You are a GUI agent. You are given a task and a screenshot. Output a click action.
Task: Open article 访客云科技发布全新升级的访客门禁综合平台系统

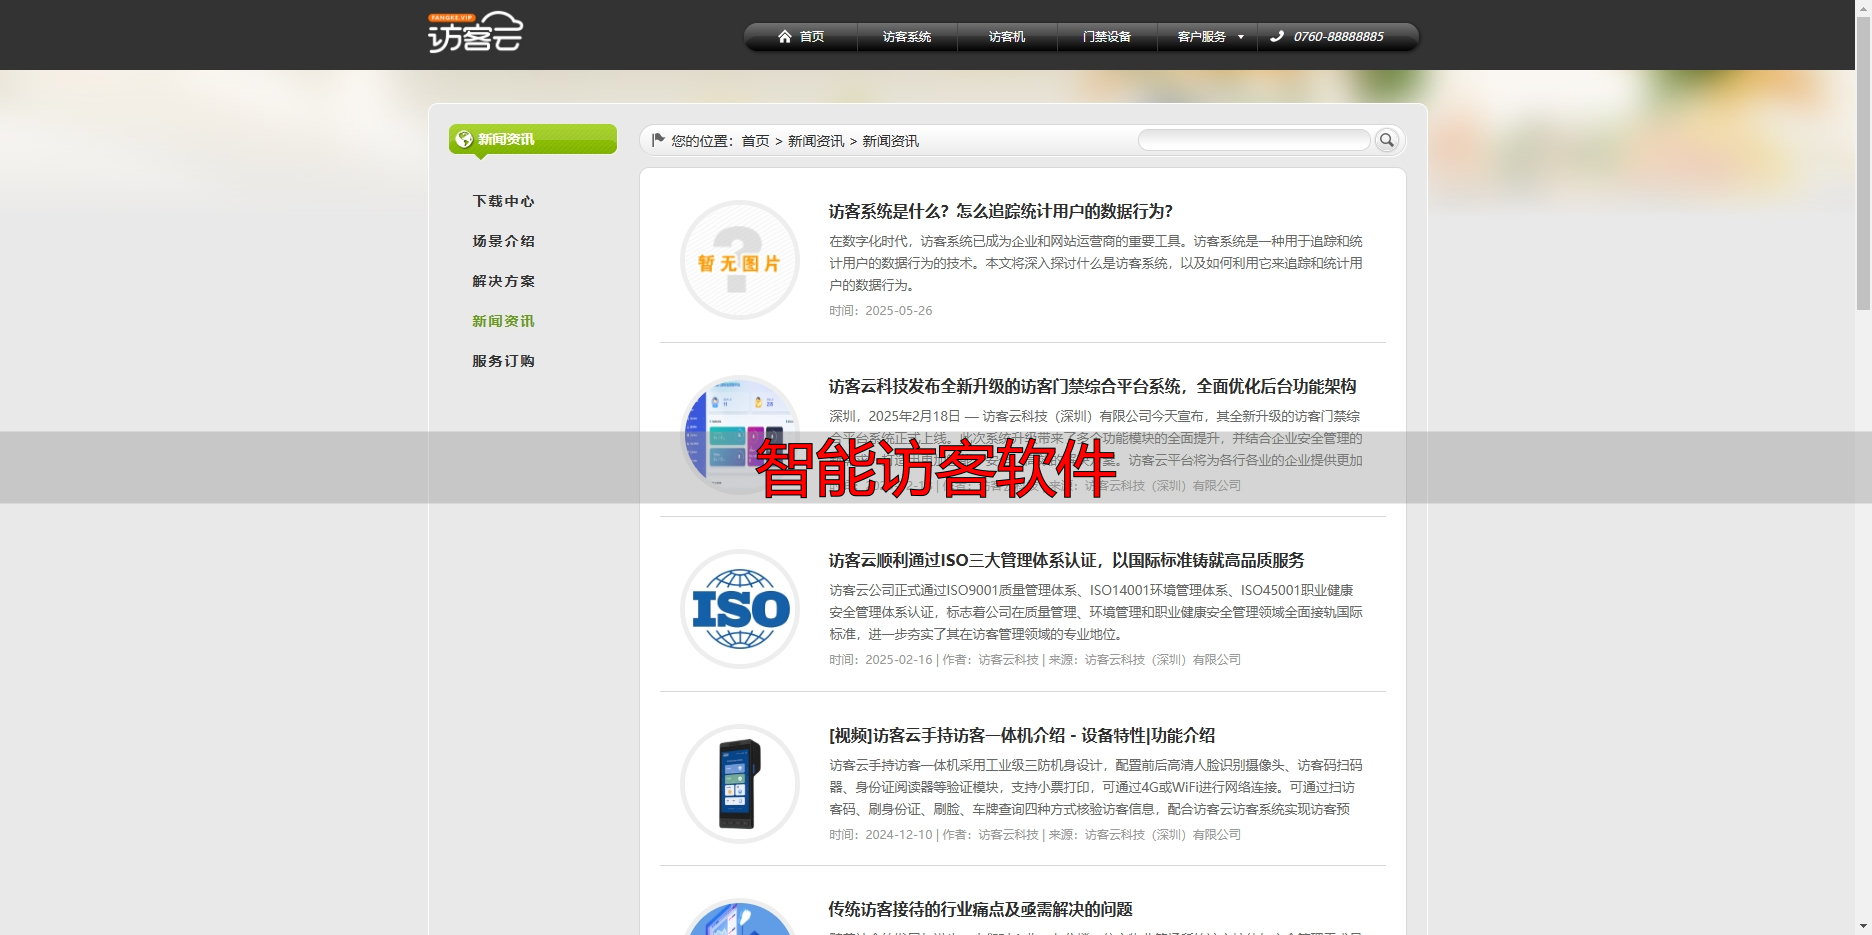1093,386
